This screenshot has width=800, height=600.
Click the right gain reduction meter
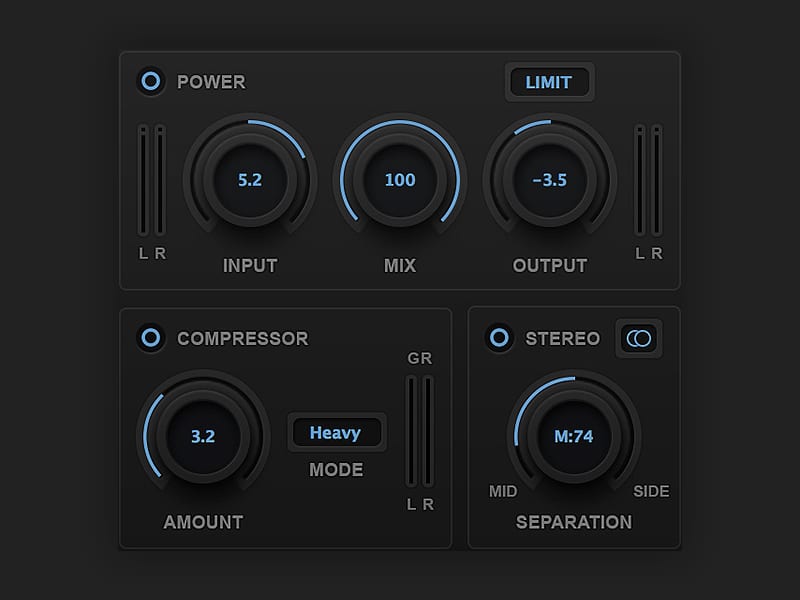428,432
